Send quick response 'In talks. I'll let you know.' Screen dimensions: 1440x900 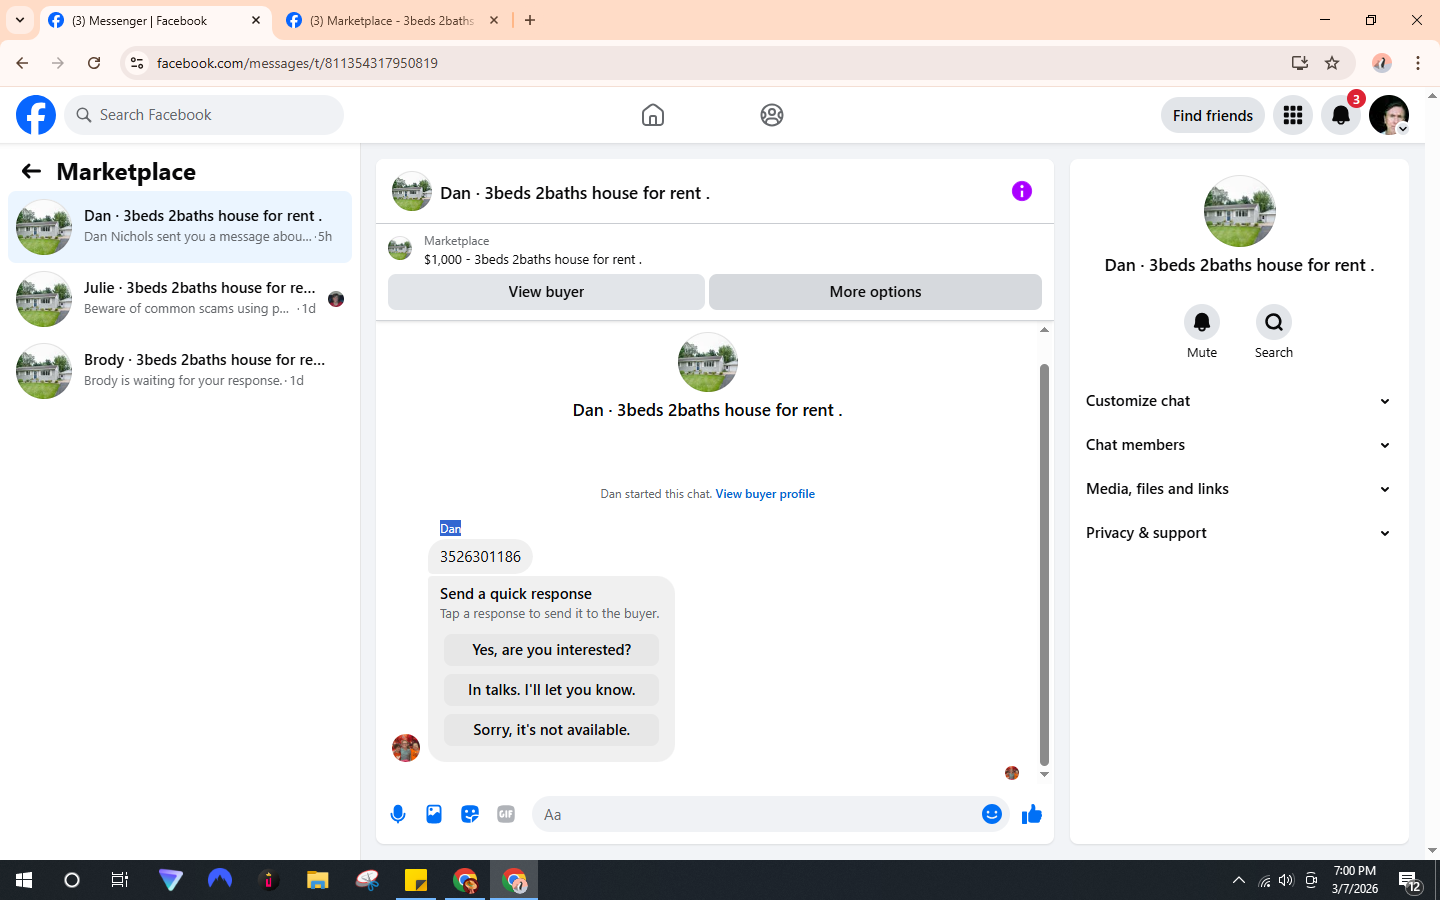(x=551, y=690)
